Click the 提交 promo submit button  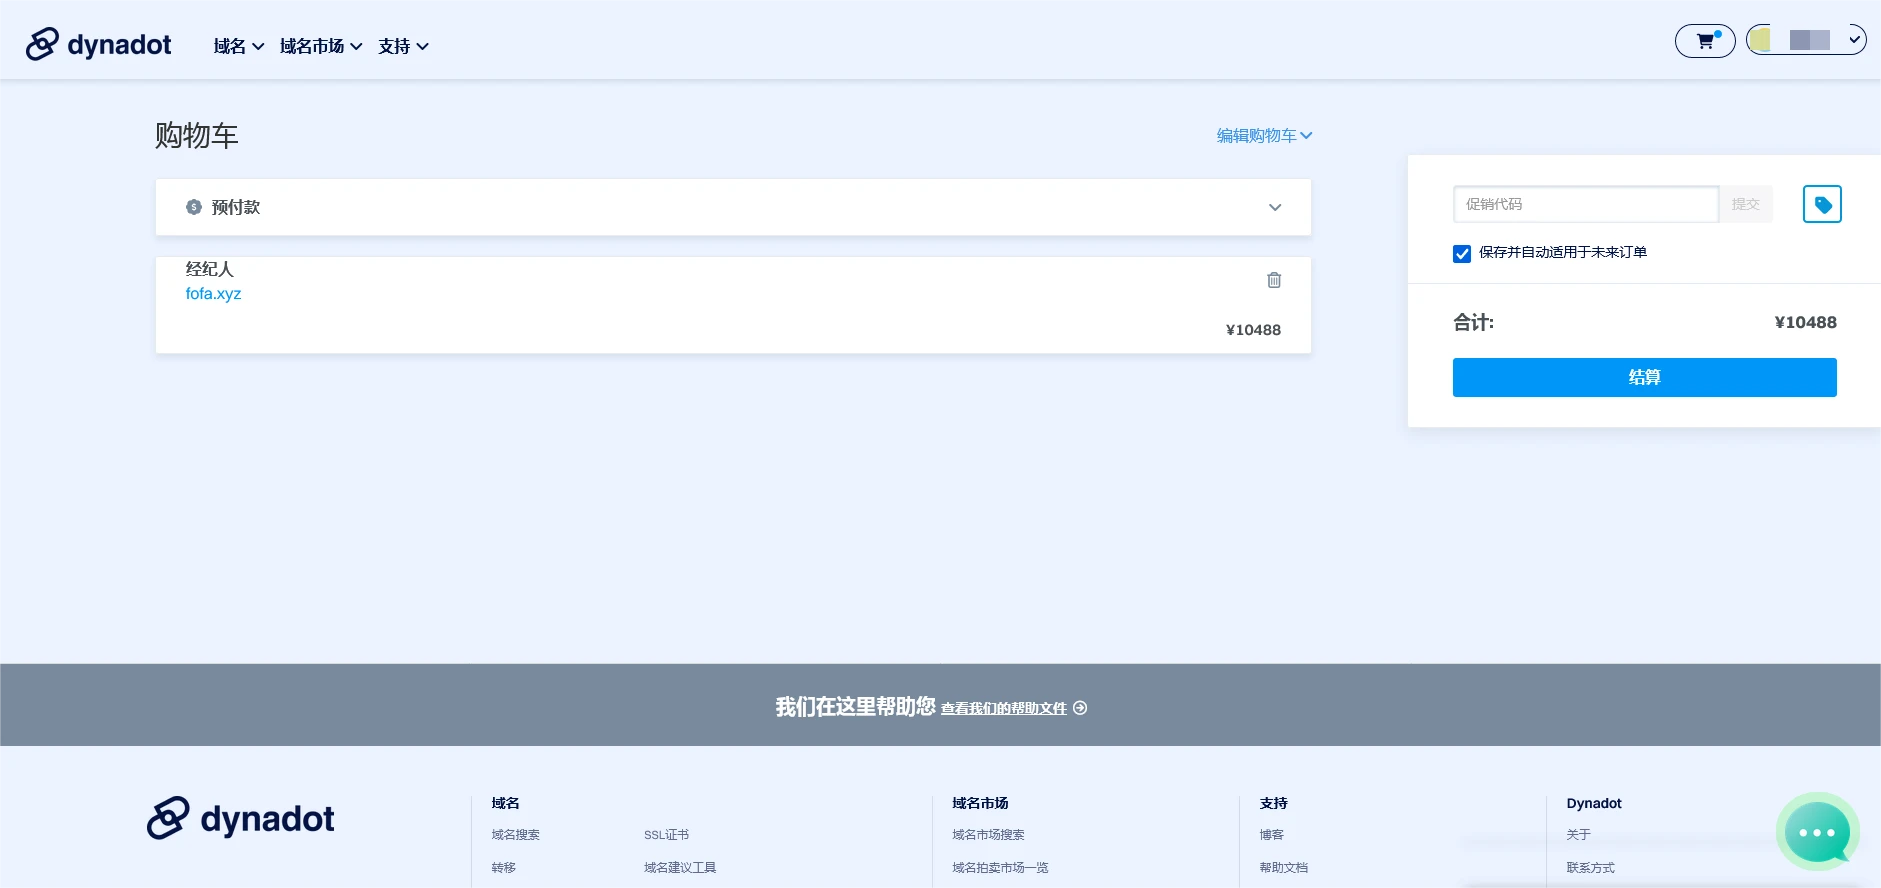[x=1745, y=204]
